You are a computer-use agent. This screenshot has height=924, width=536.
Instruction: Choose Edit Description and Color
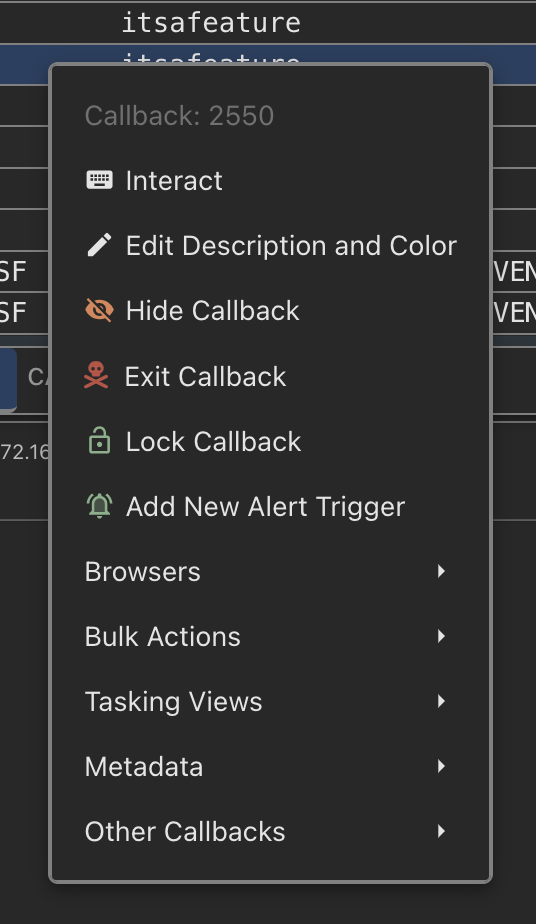[x=291, y=246]
